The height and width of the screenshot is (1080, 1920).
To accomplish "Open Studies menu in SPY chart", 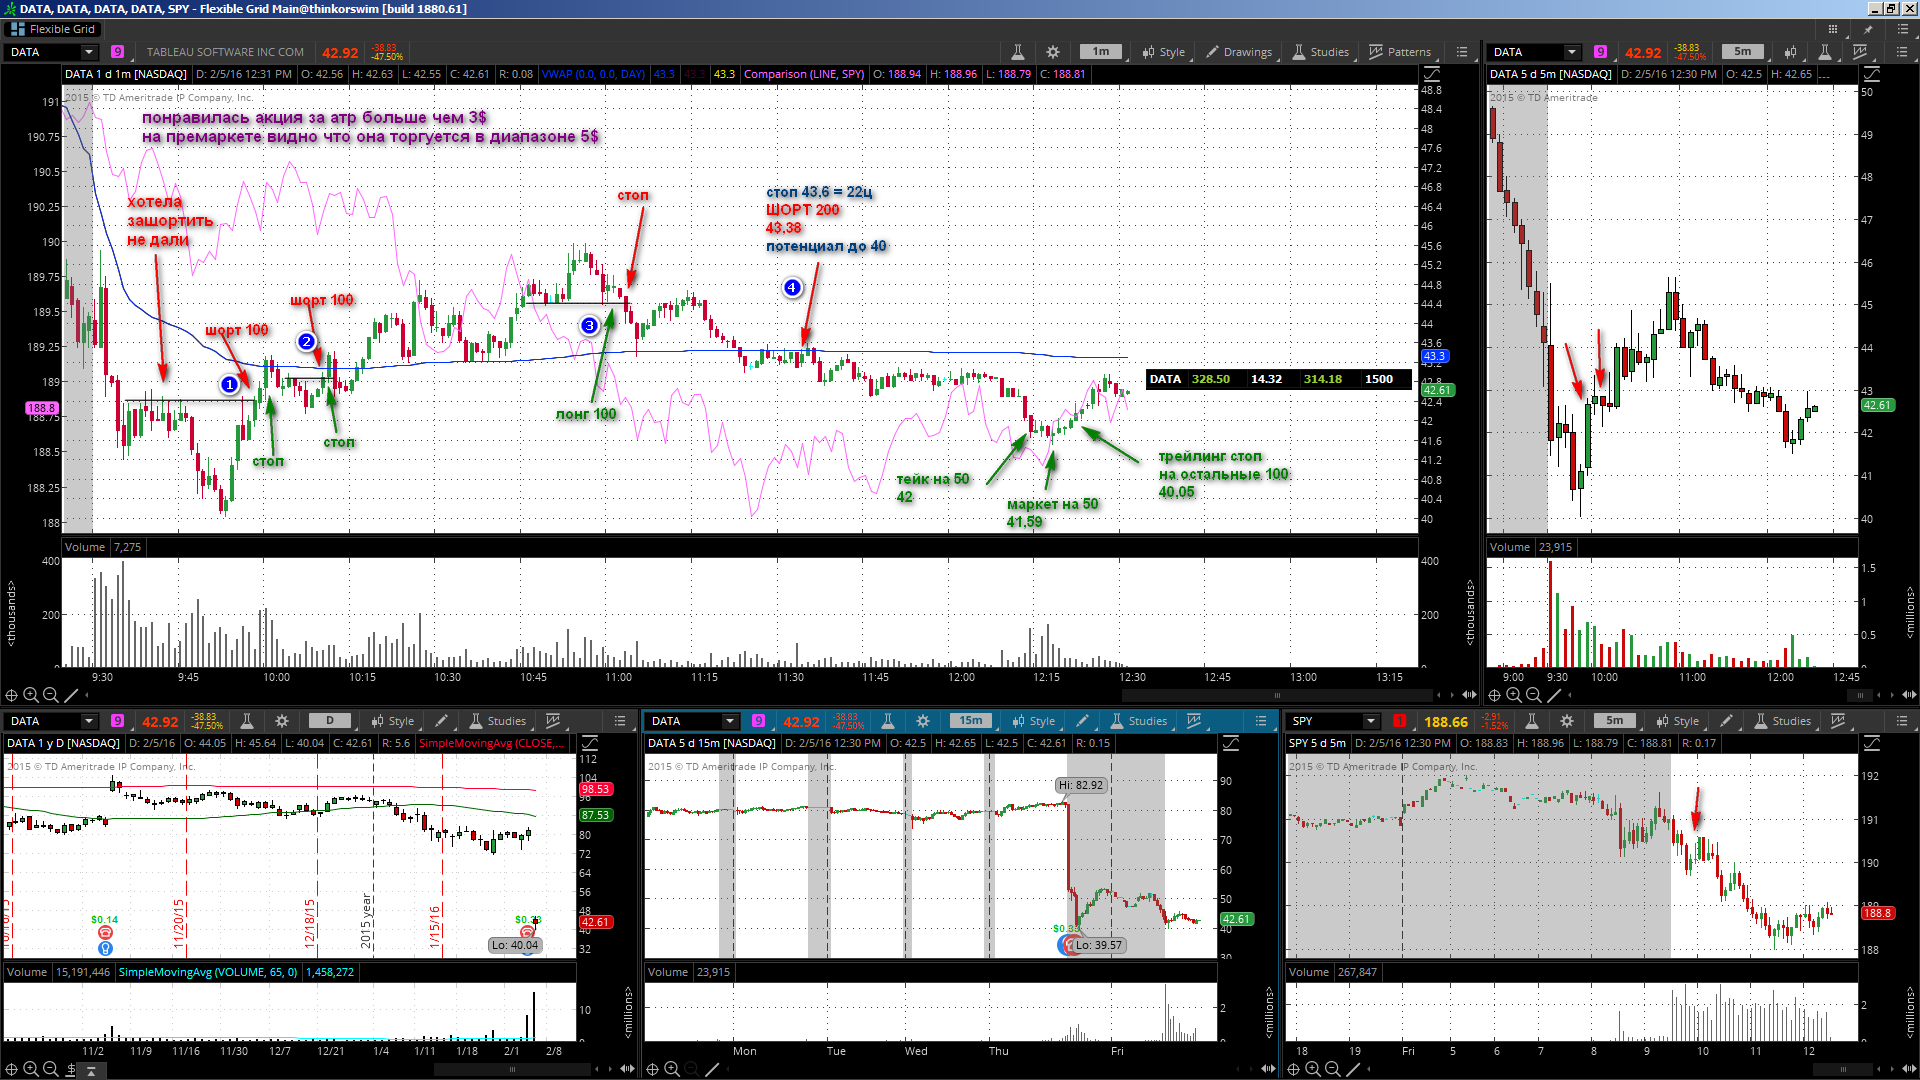I will [1782, 721].
